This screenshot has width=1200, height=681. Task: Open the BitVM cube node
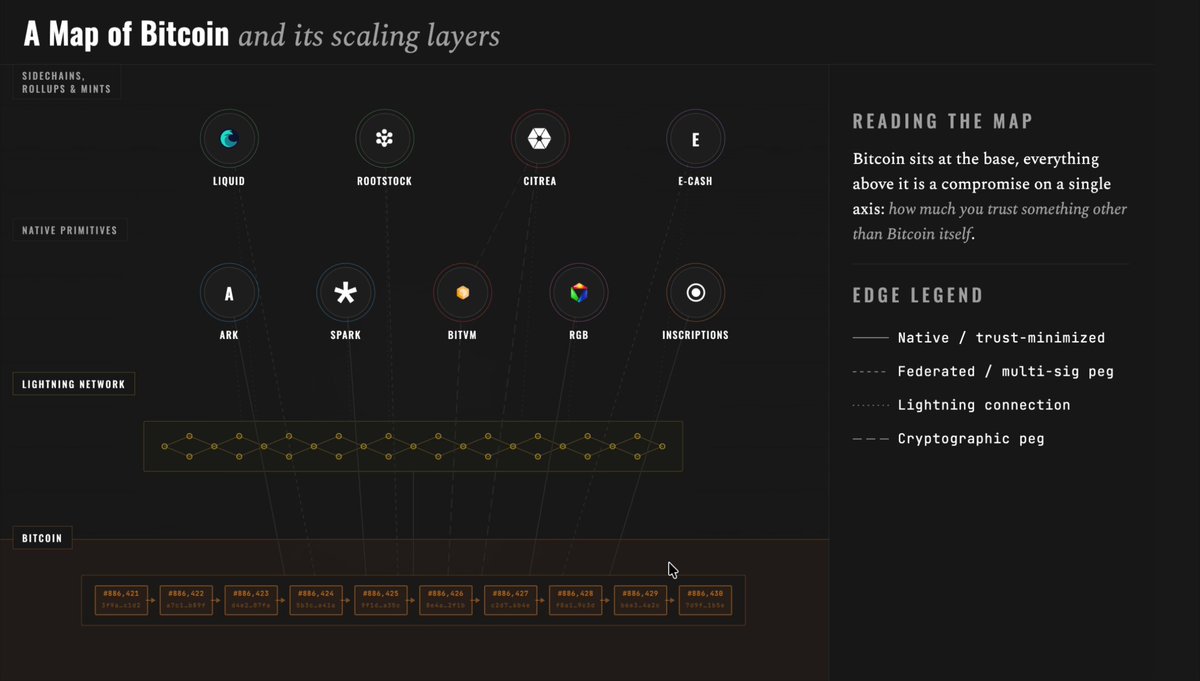[x=462, y=293]
